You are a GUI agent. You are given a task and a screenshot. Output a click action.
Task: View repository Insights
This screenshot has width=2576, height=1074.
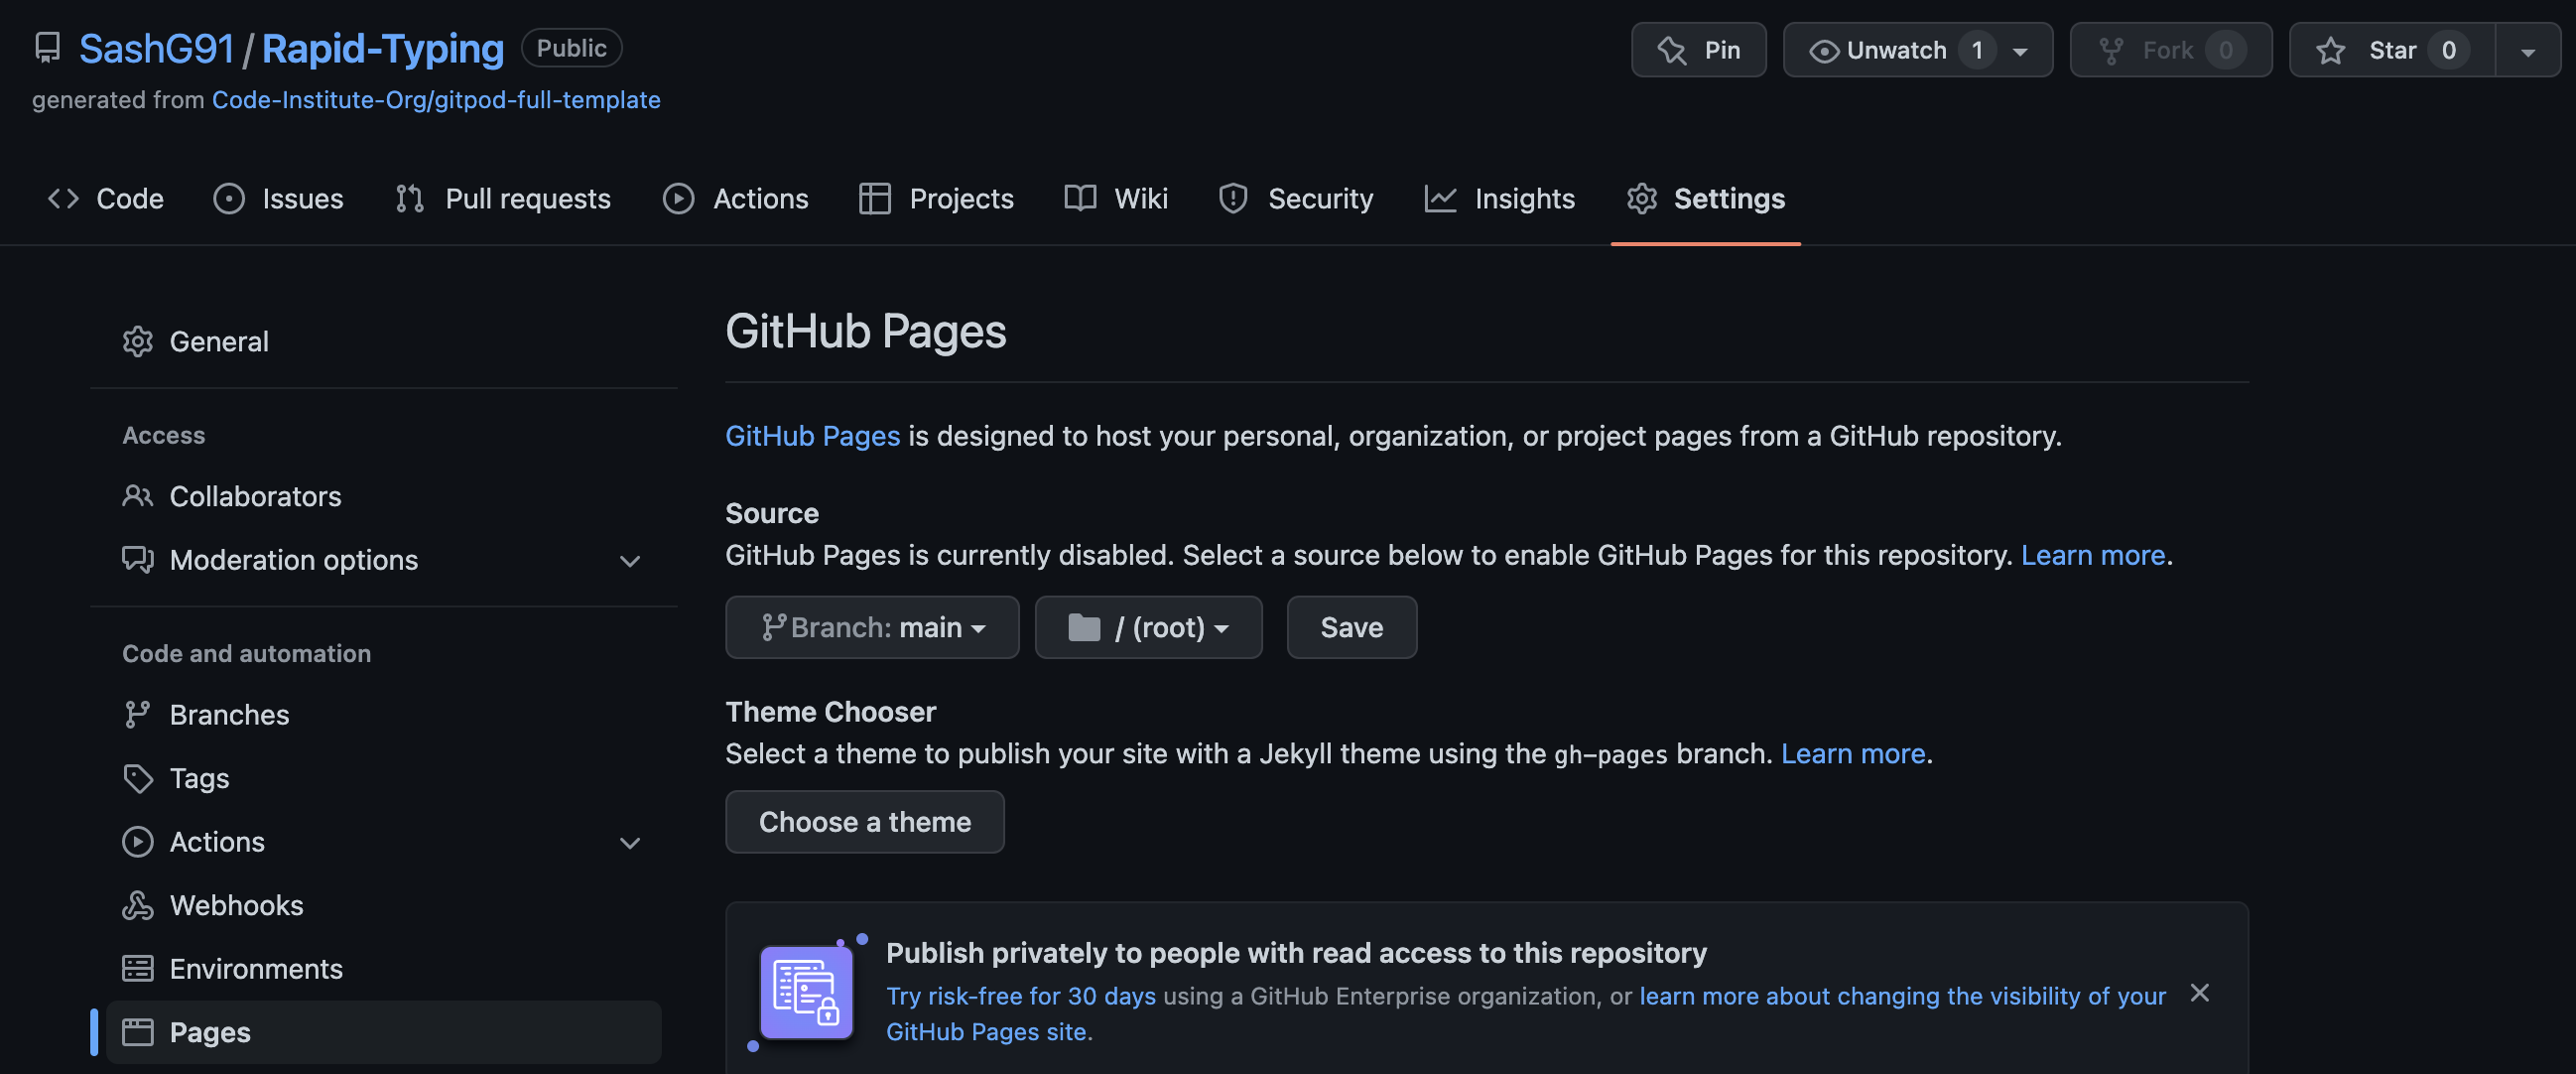(1500, 198)
